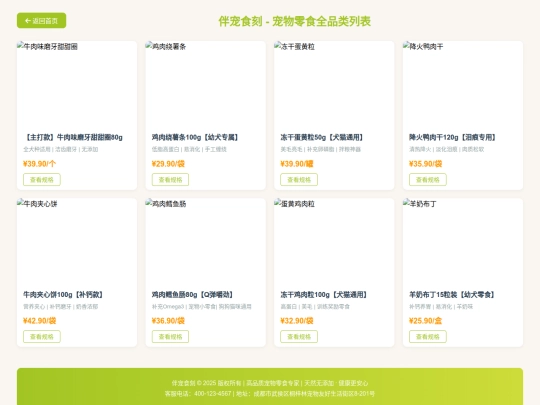This screenshot has width=540, height=405.
Task: Click tag line under 羊奶布丁15粒装 title
Action: (441, 307)
